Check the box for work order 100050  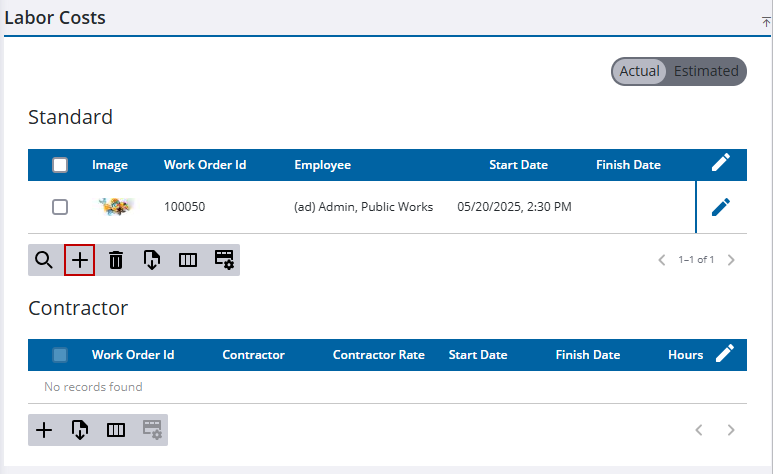pyautogui.click(x=60, y=207)
